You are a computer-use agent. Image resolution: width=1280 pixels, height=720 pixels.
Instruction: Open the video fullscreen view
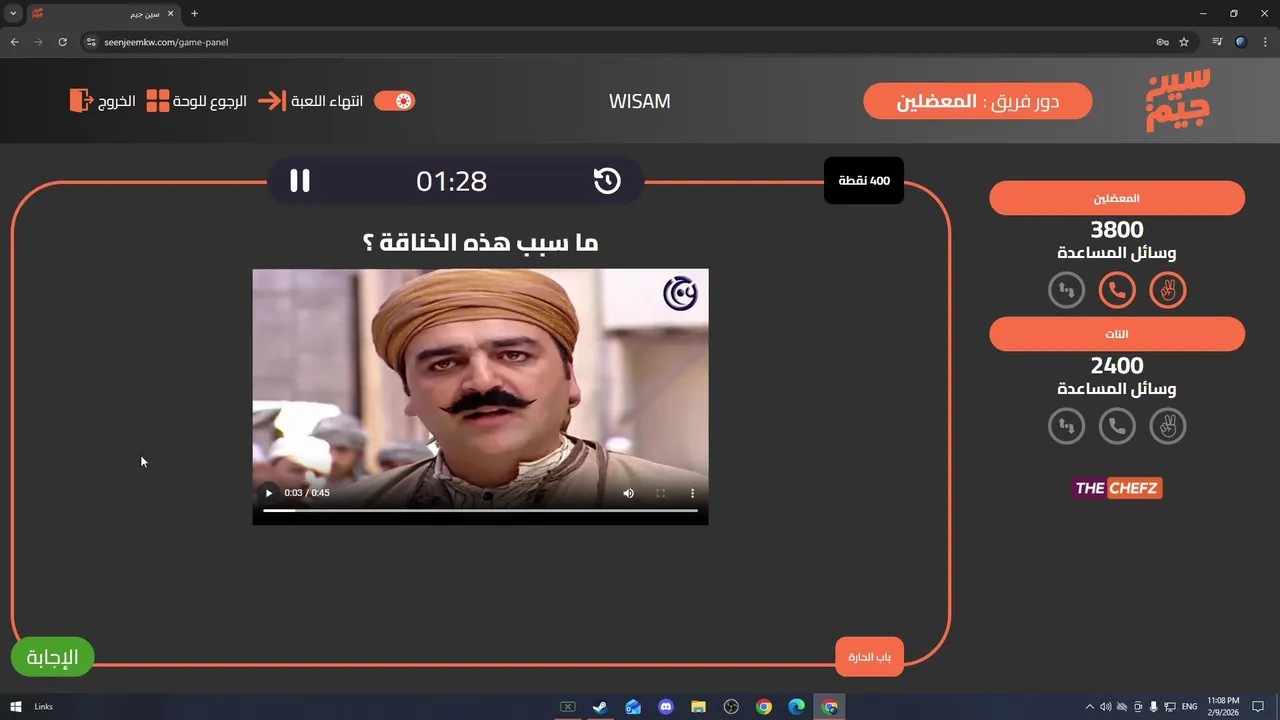(x=660, y=493)
